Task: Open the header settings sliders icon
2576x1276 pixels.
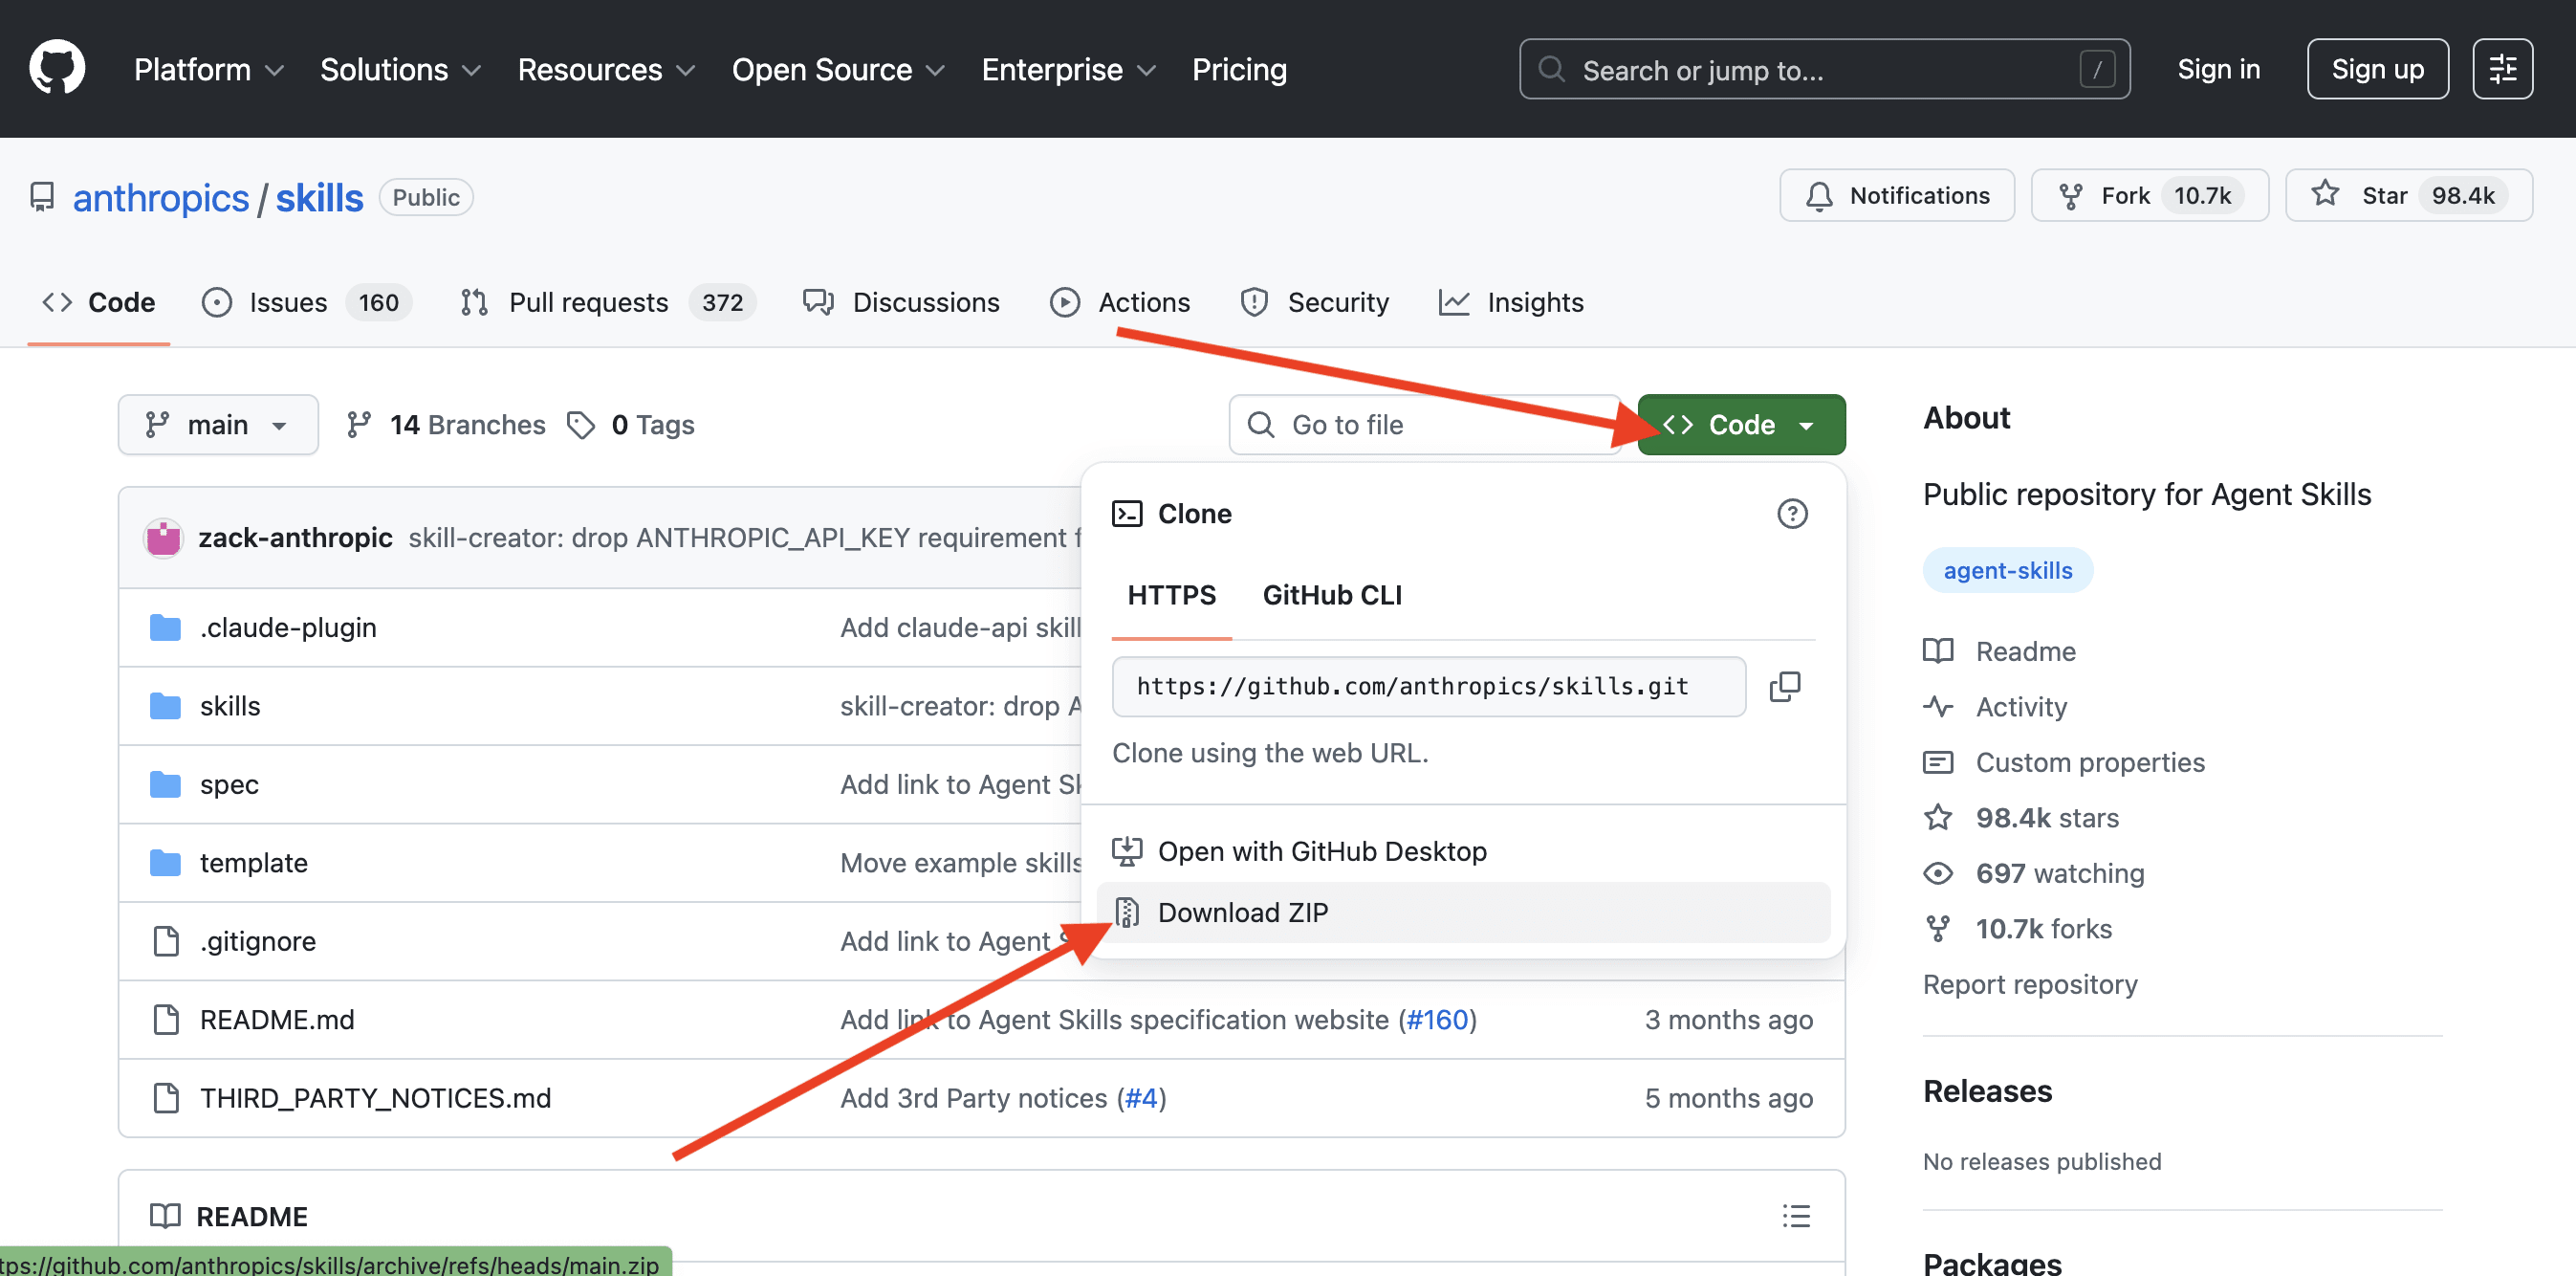Action: [x=2501, y=68]
